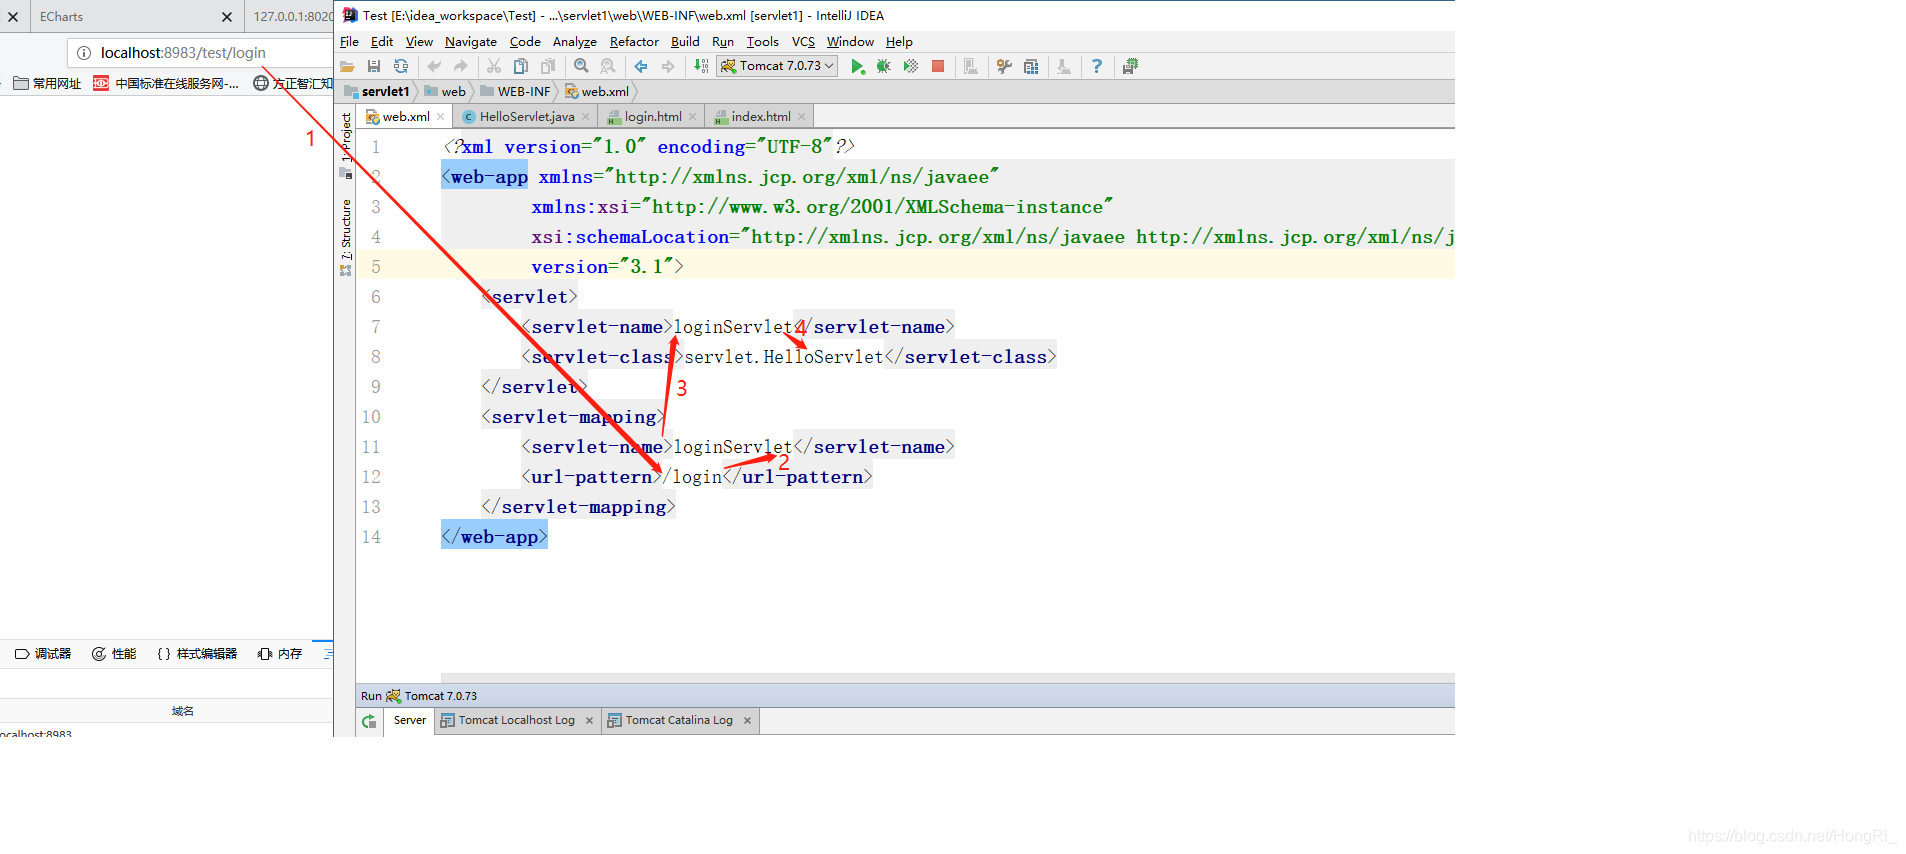Paste using the toolbar clipboard icon
1906x854 pixels.
(x=548, y=66)
